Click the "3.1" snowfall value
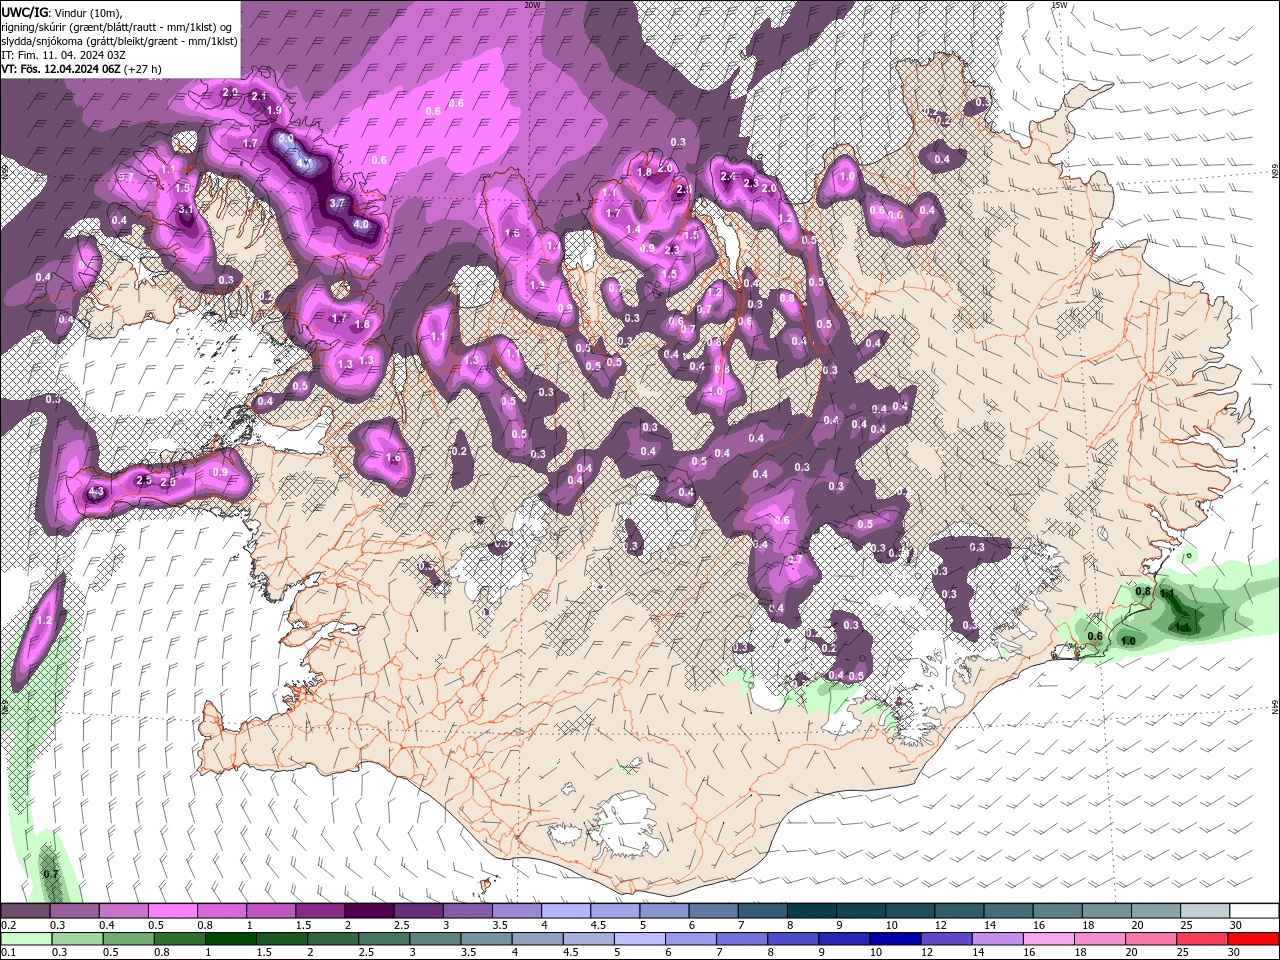Screen dimensions: 1280x960 coord(185,210)
